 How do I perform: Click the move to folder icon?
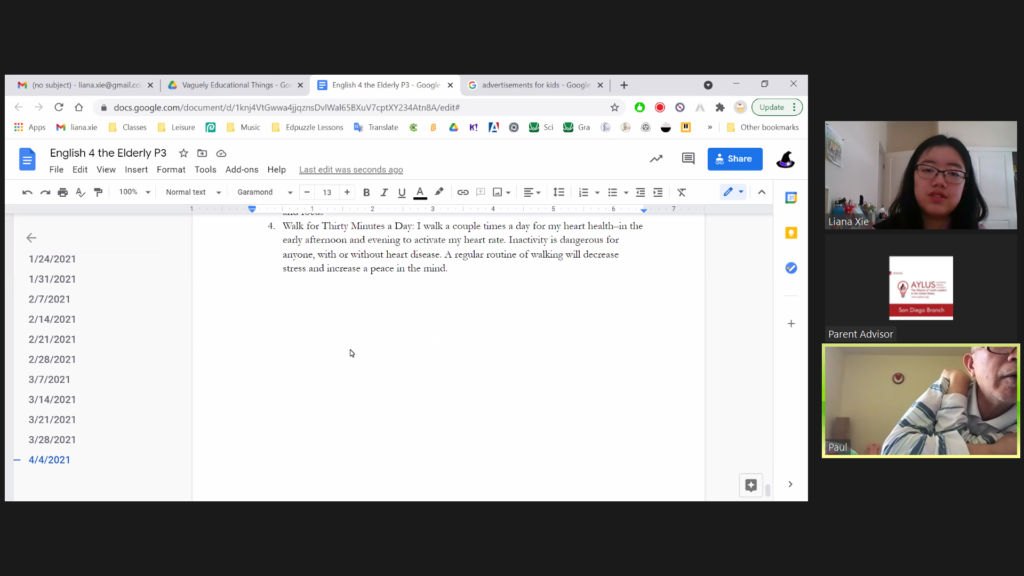(x=202, y=153)
